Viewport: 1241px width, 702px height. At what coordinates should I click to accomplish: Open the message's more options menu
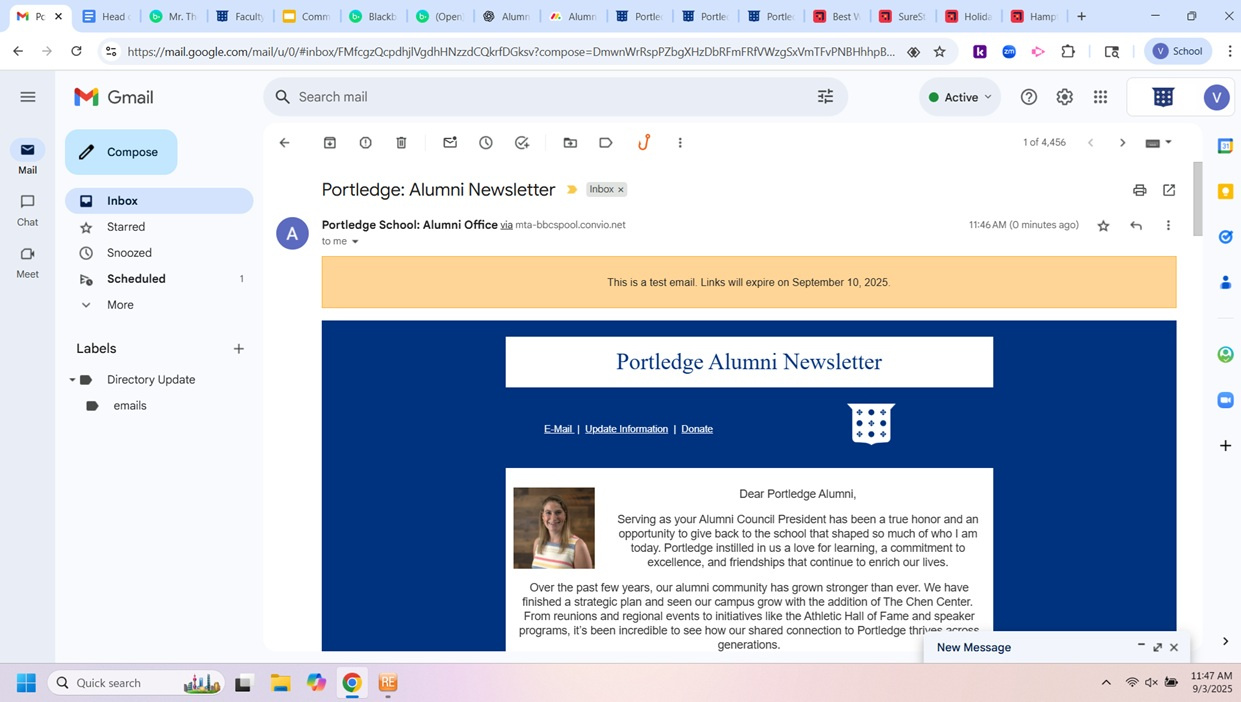1168,226
